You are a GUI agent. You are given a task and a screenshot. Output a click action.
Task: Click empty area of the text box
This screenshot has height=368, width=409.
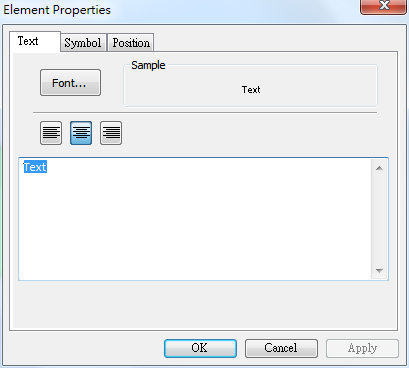click(195, 227)
